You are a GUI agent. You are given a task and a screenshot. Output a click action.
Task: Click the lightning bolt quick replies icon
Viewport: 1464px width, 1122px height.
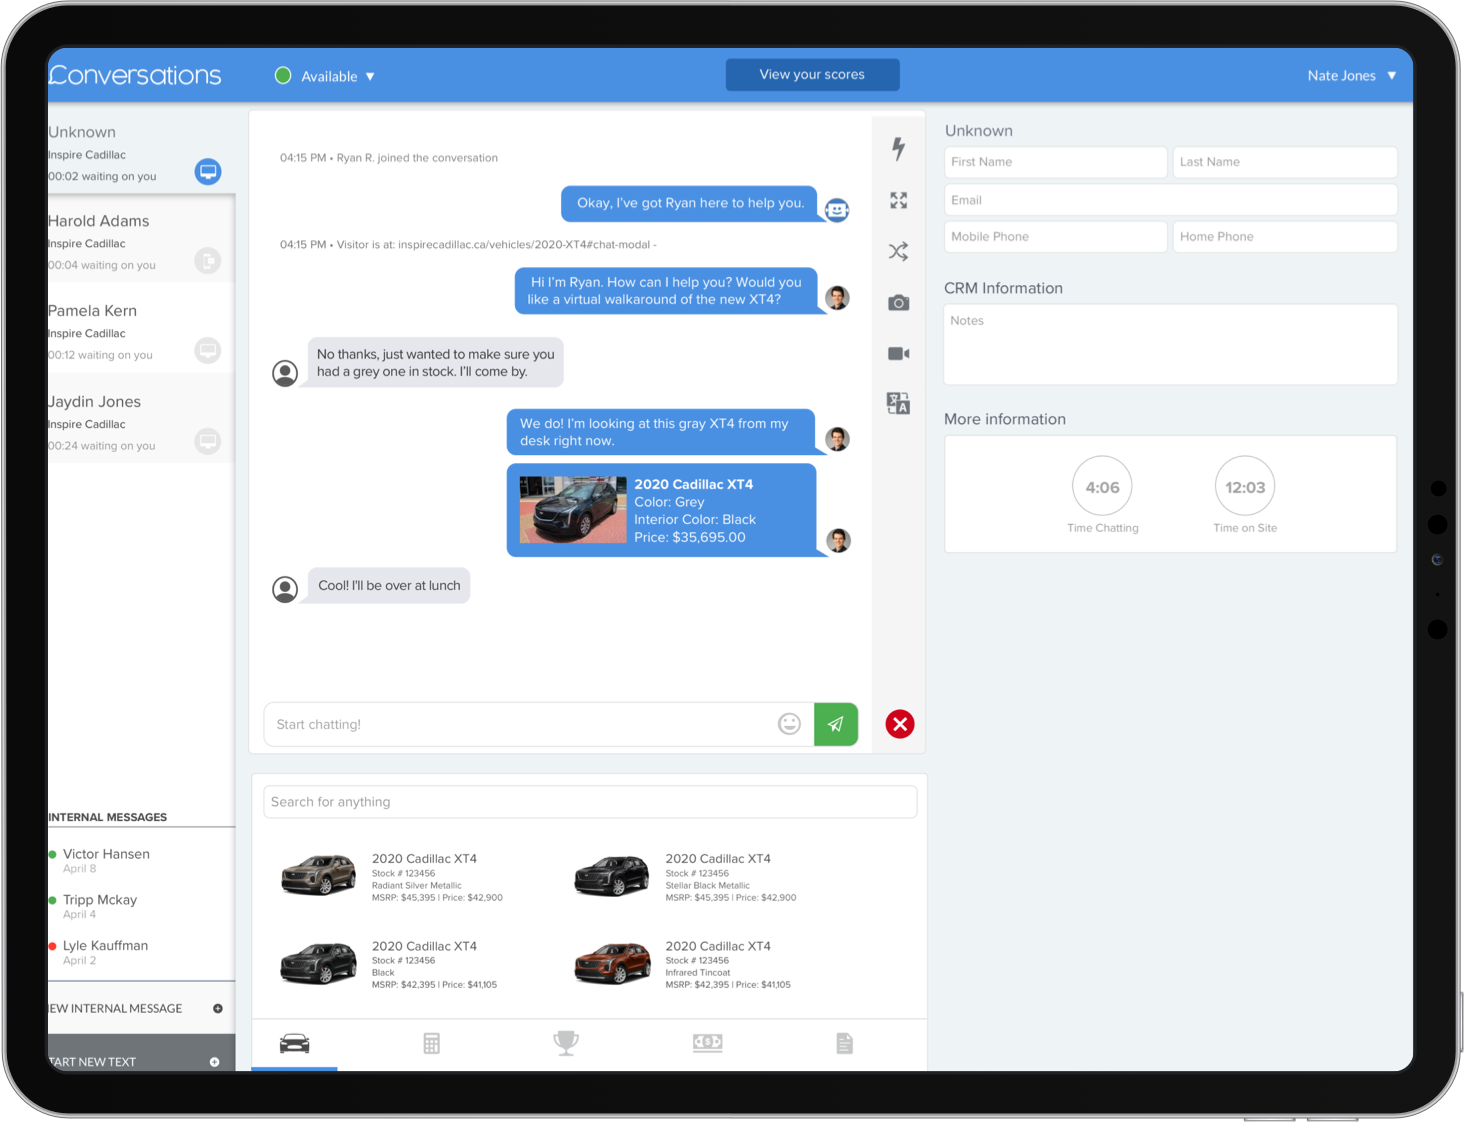pyautogui.click(x=898, y=149)
